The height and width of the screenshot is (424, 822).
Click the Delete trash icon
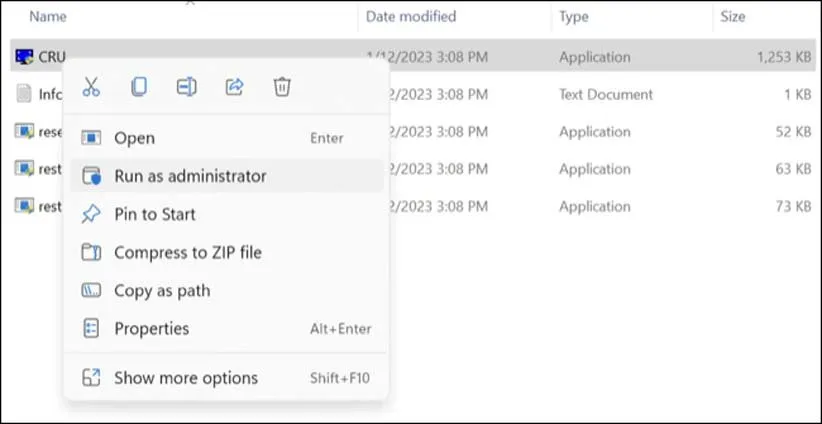282,87
